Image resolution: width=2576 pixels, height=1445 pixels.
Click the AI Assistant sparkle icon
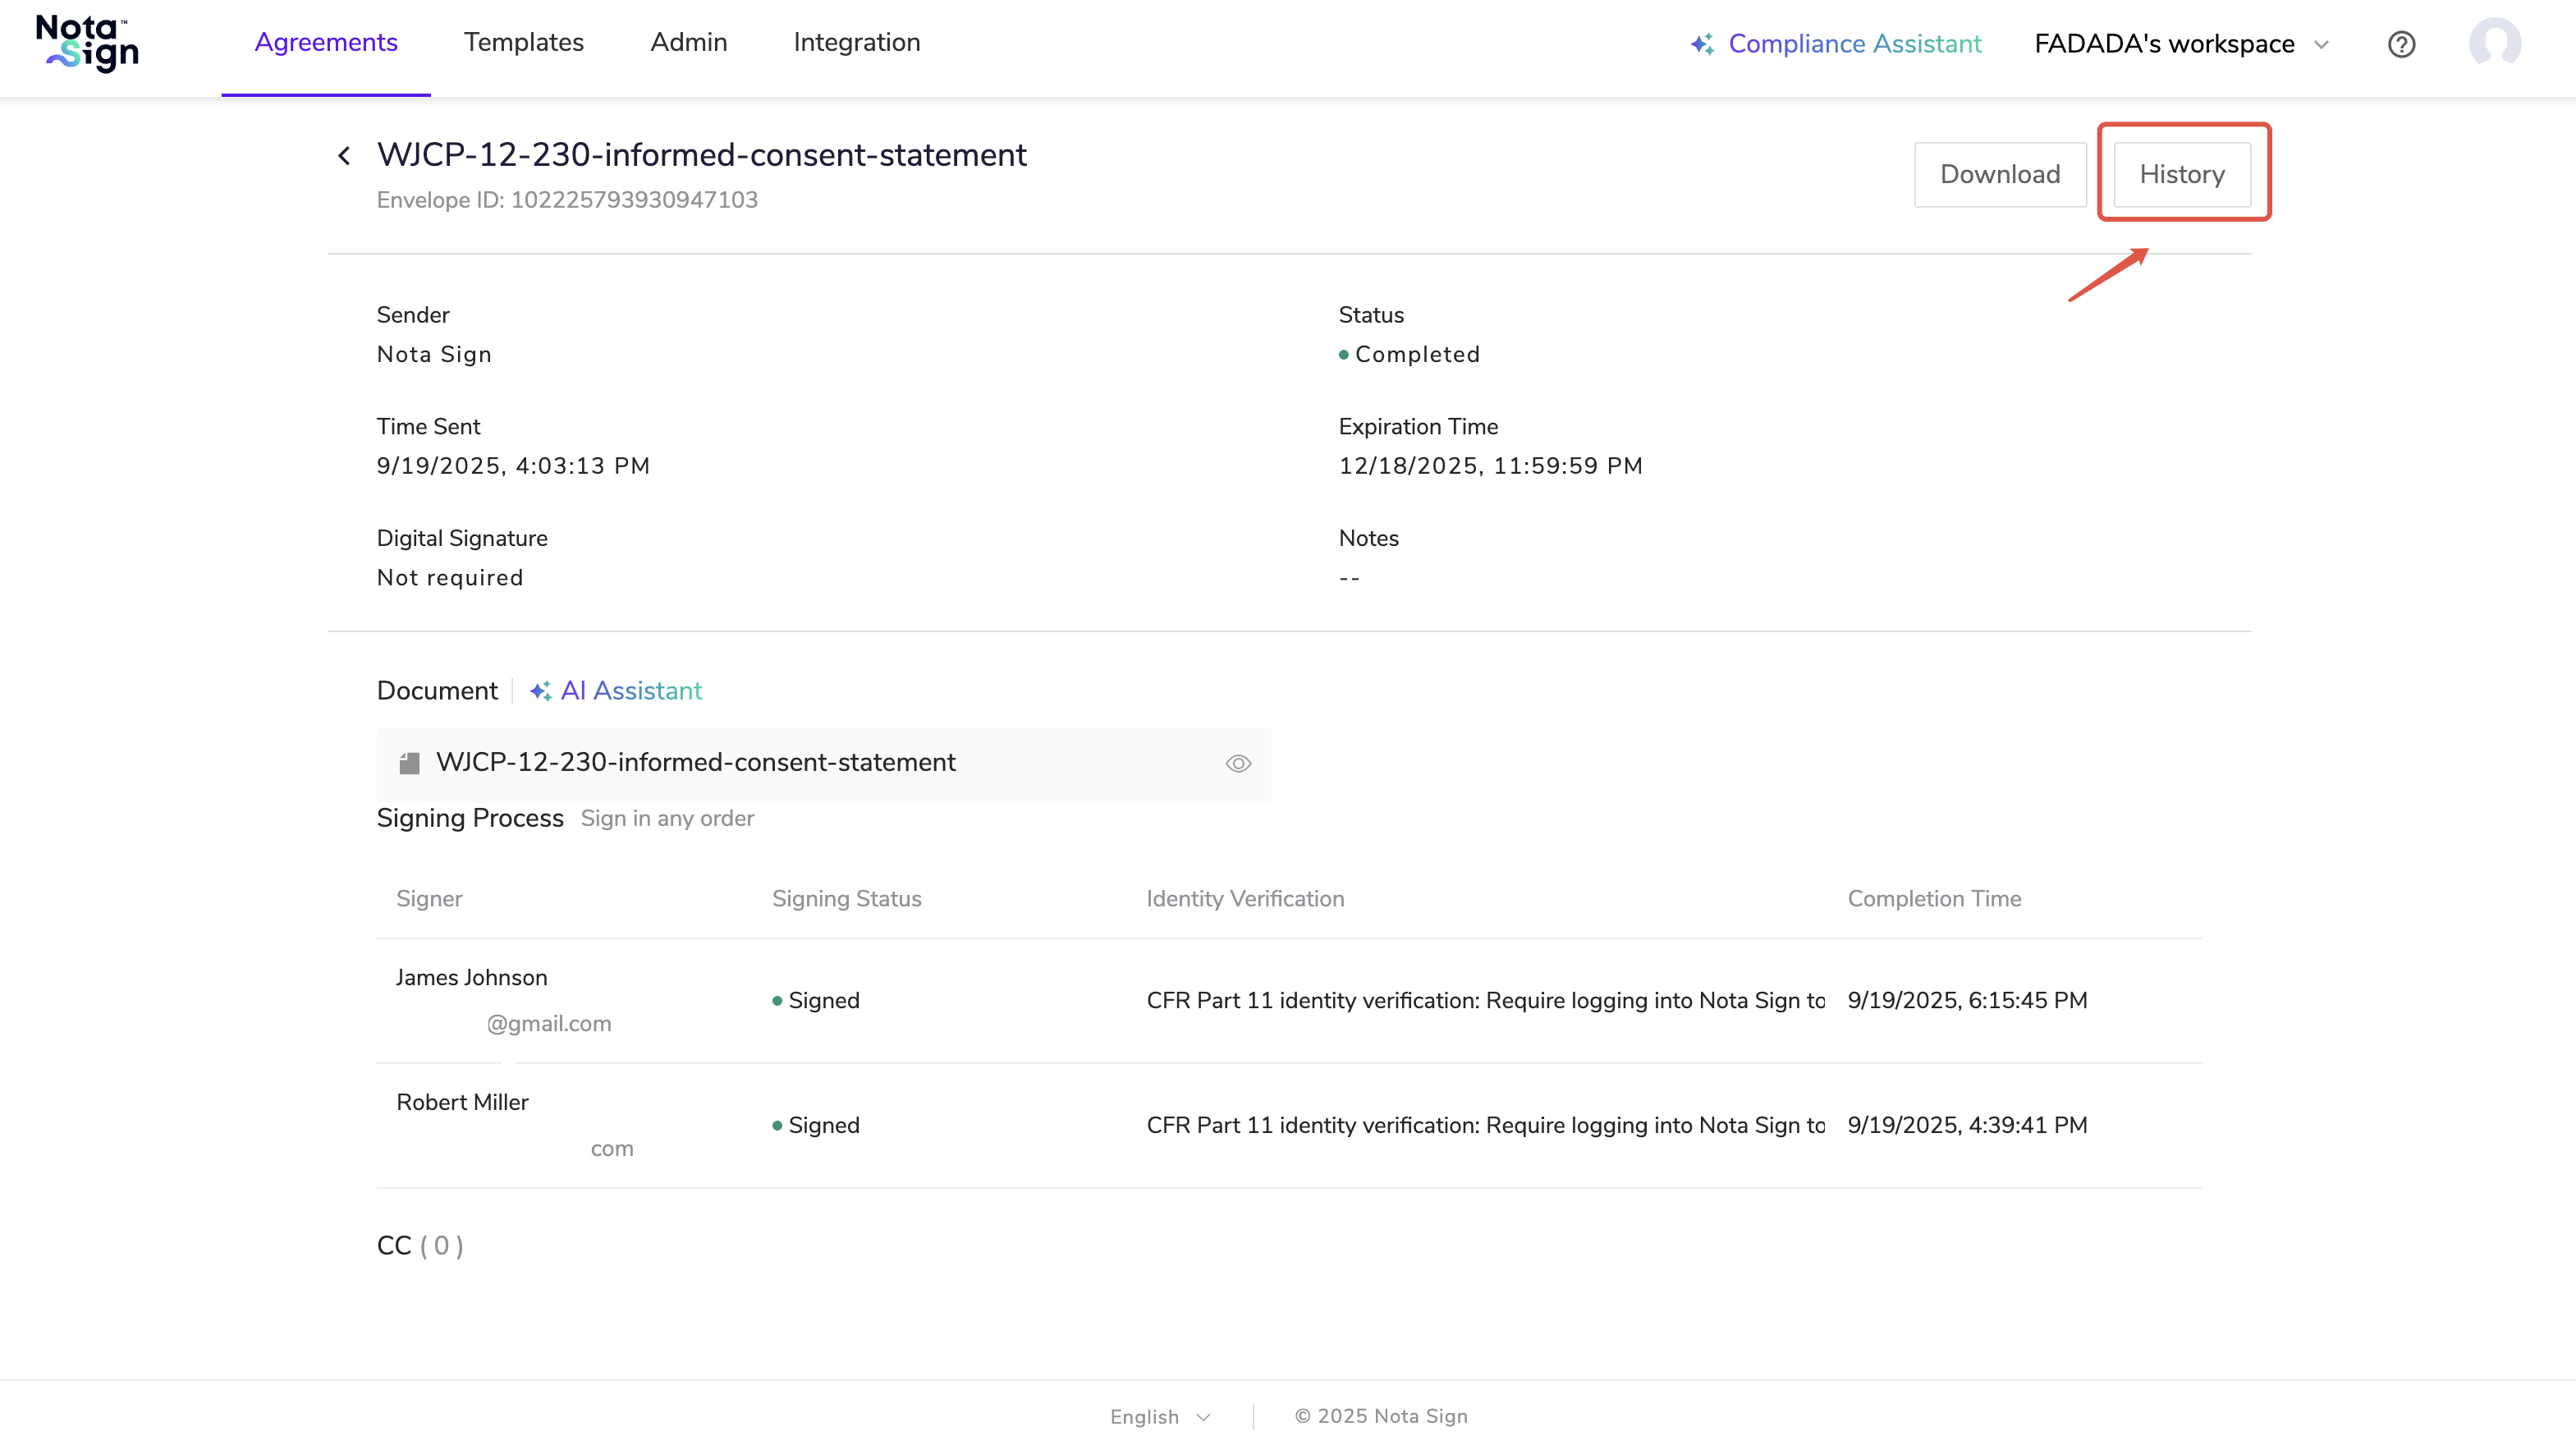(x=540, y=691)
